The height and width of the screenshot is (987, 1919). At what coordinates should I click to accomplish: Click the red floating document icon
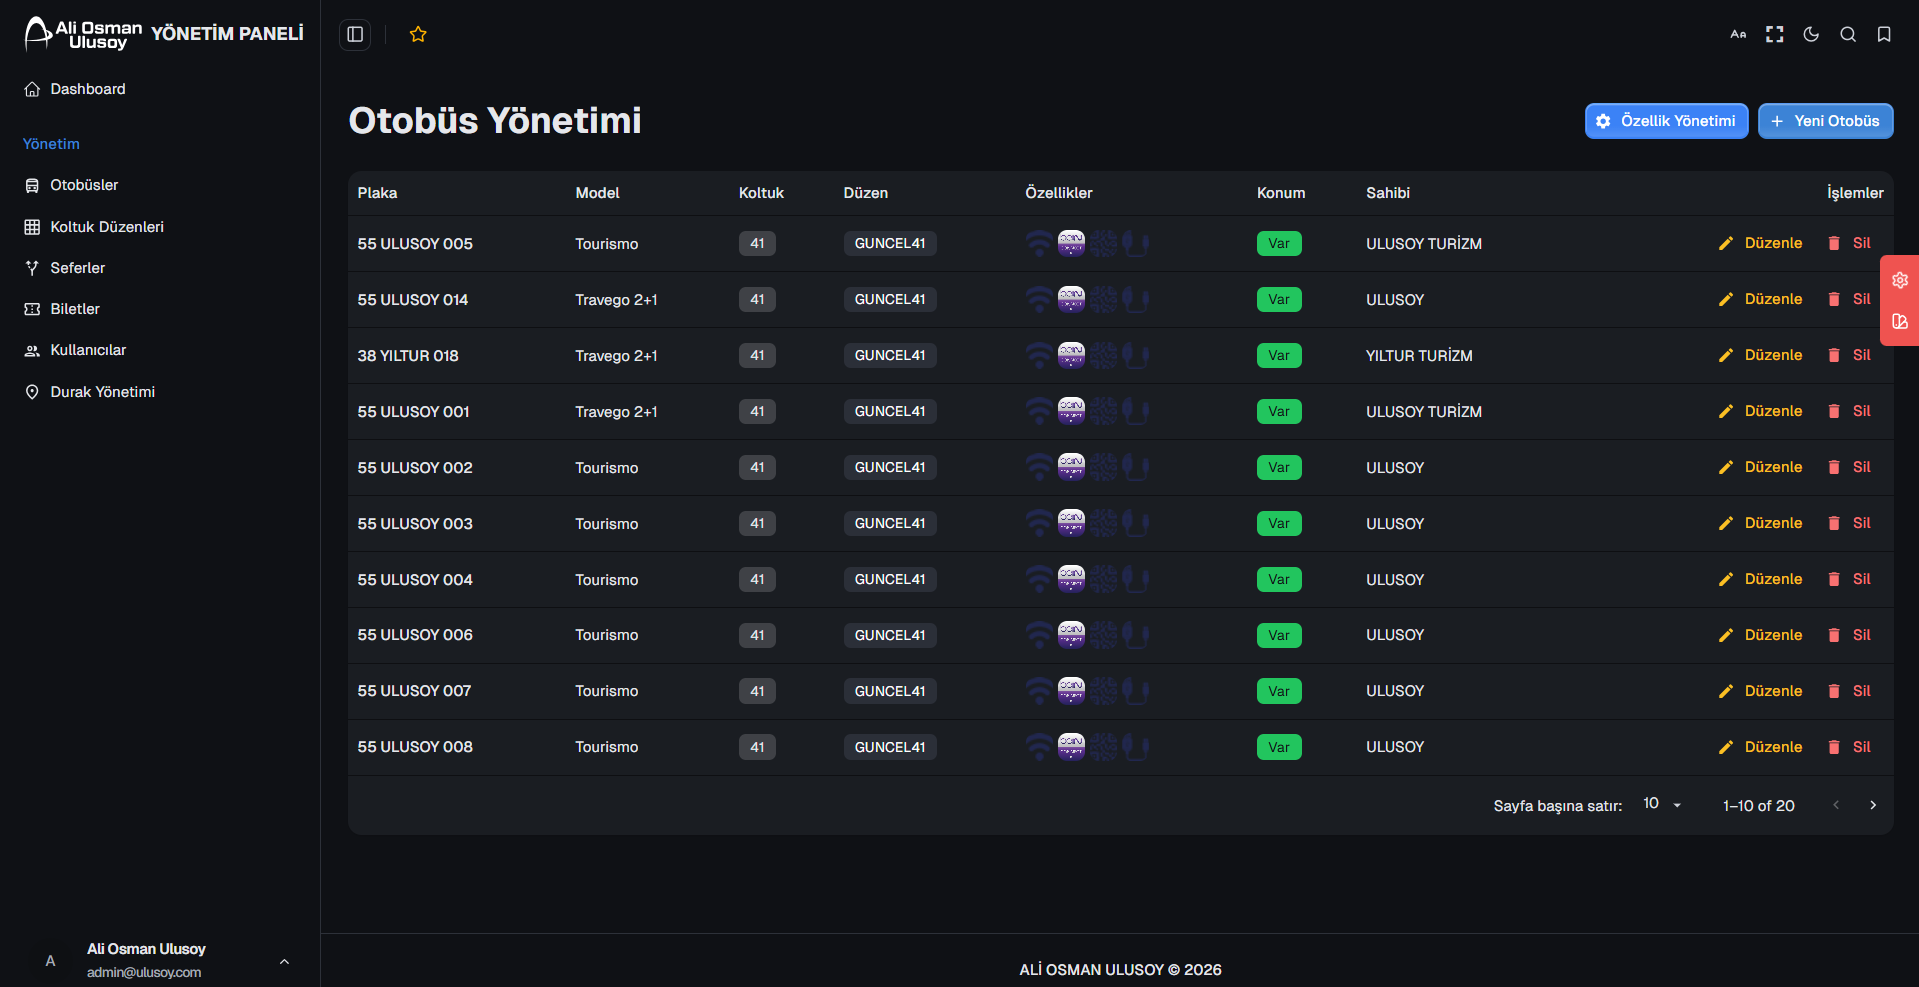(1900, 322)
